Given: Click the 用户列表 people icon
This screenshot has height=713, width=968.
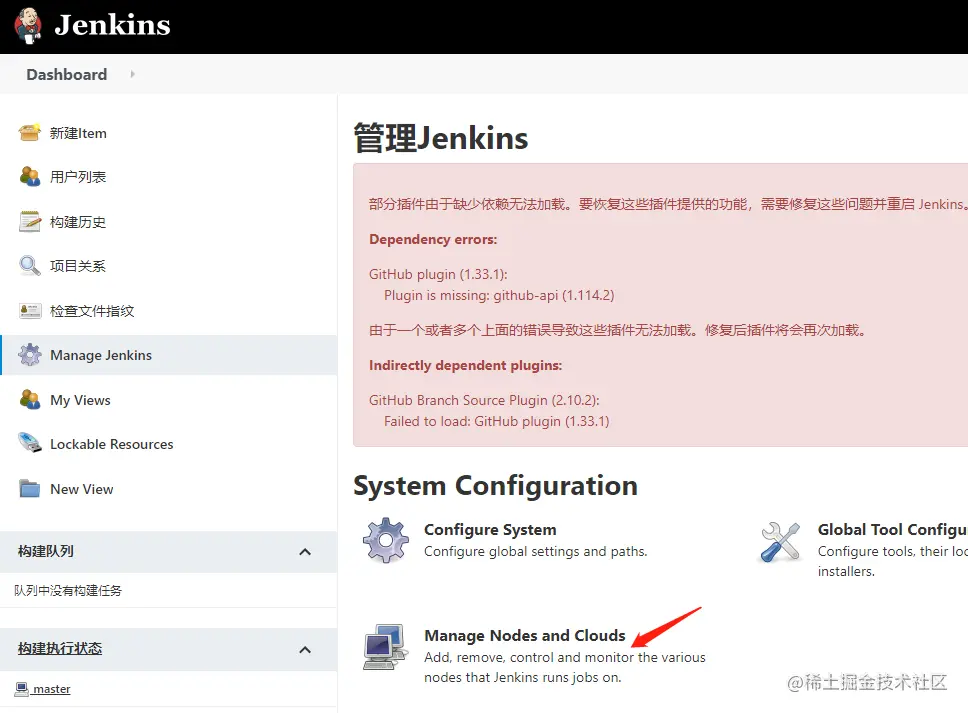Looking at the screenshot, I should (x=30, y=177).
